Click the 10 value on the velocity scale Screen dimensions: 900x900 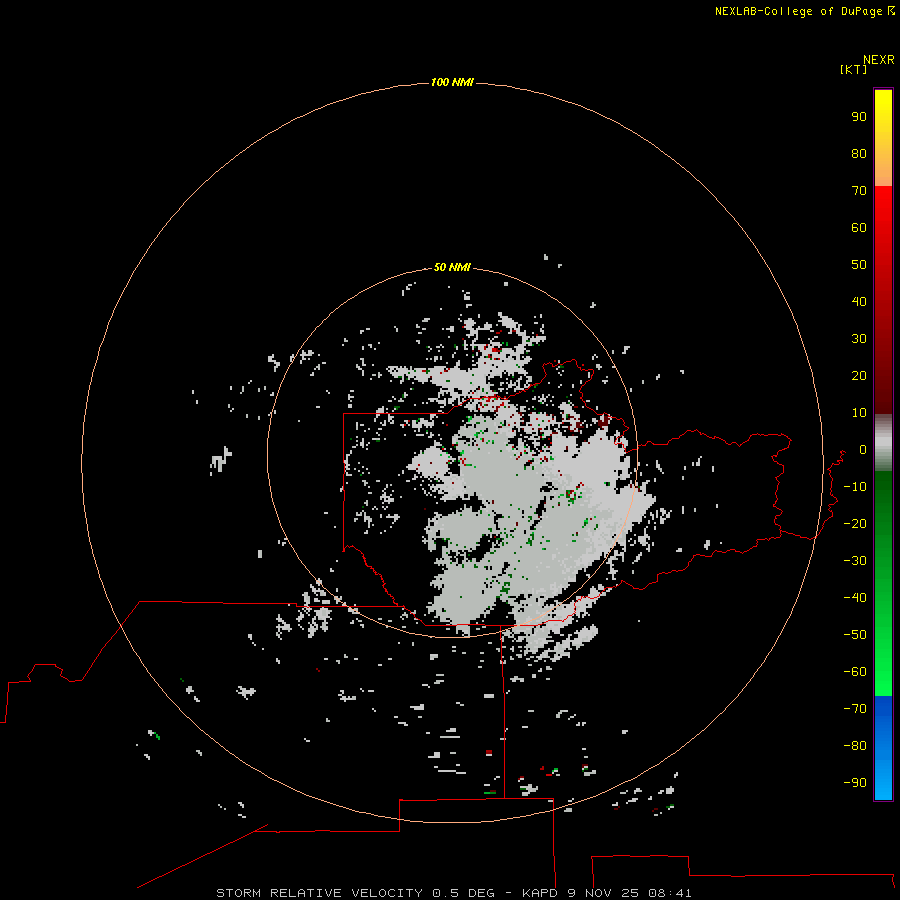859,413
